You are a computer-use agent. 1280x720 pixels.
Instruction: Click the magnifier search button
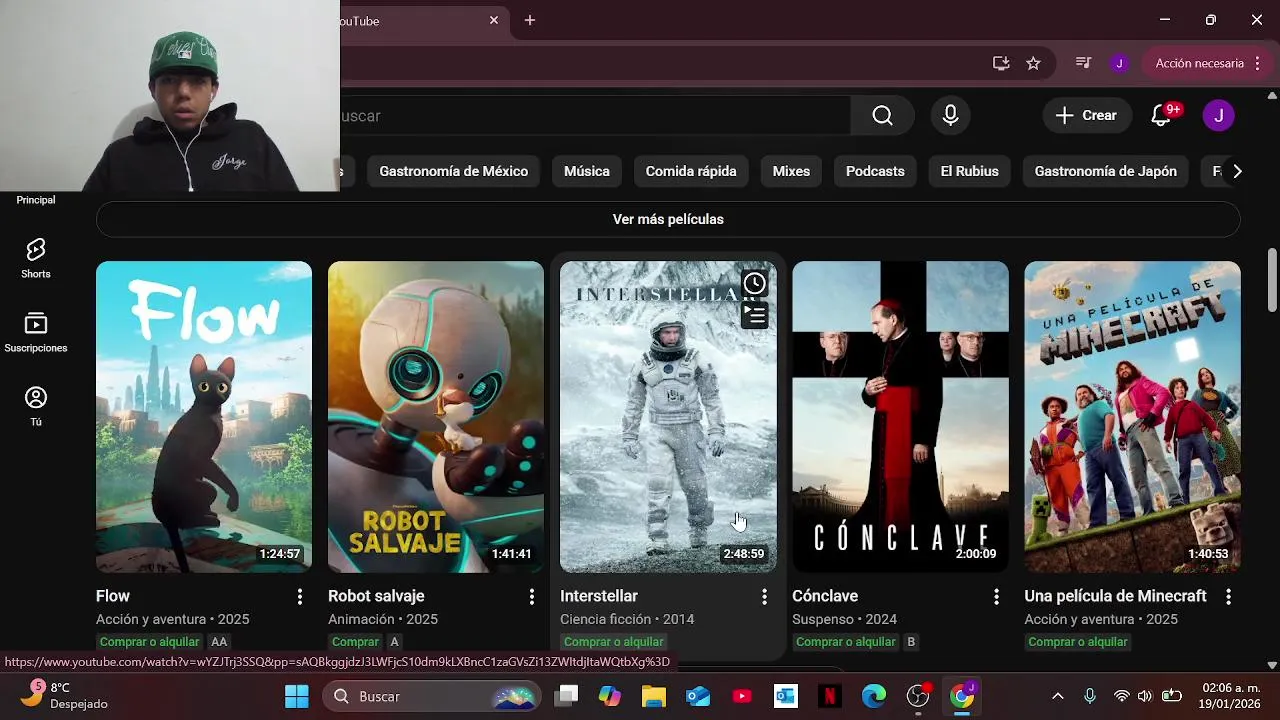tap(882, 116)
